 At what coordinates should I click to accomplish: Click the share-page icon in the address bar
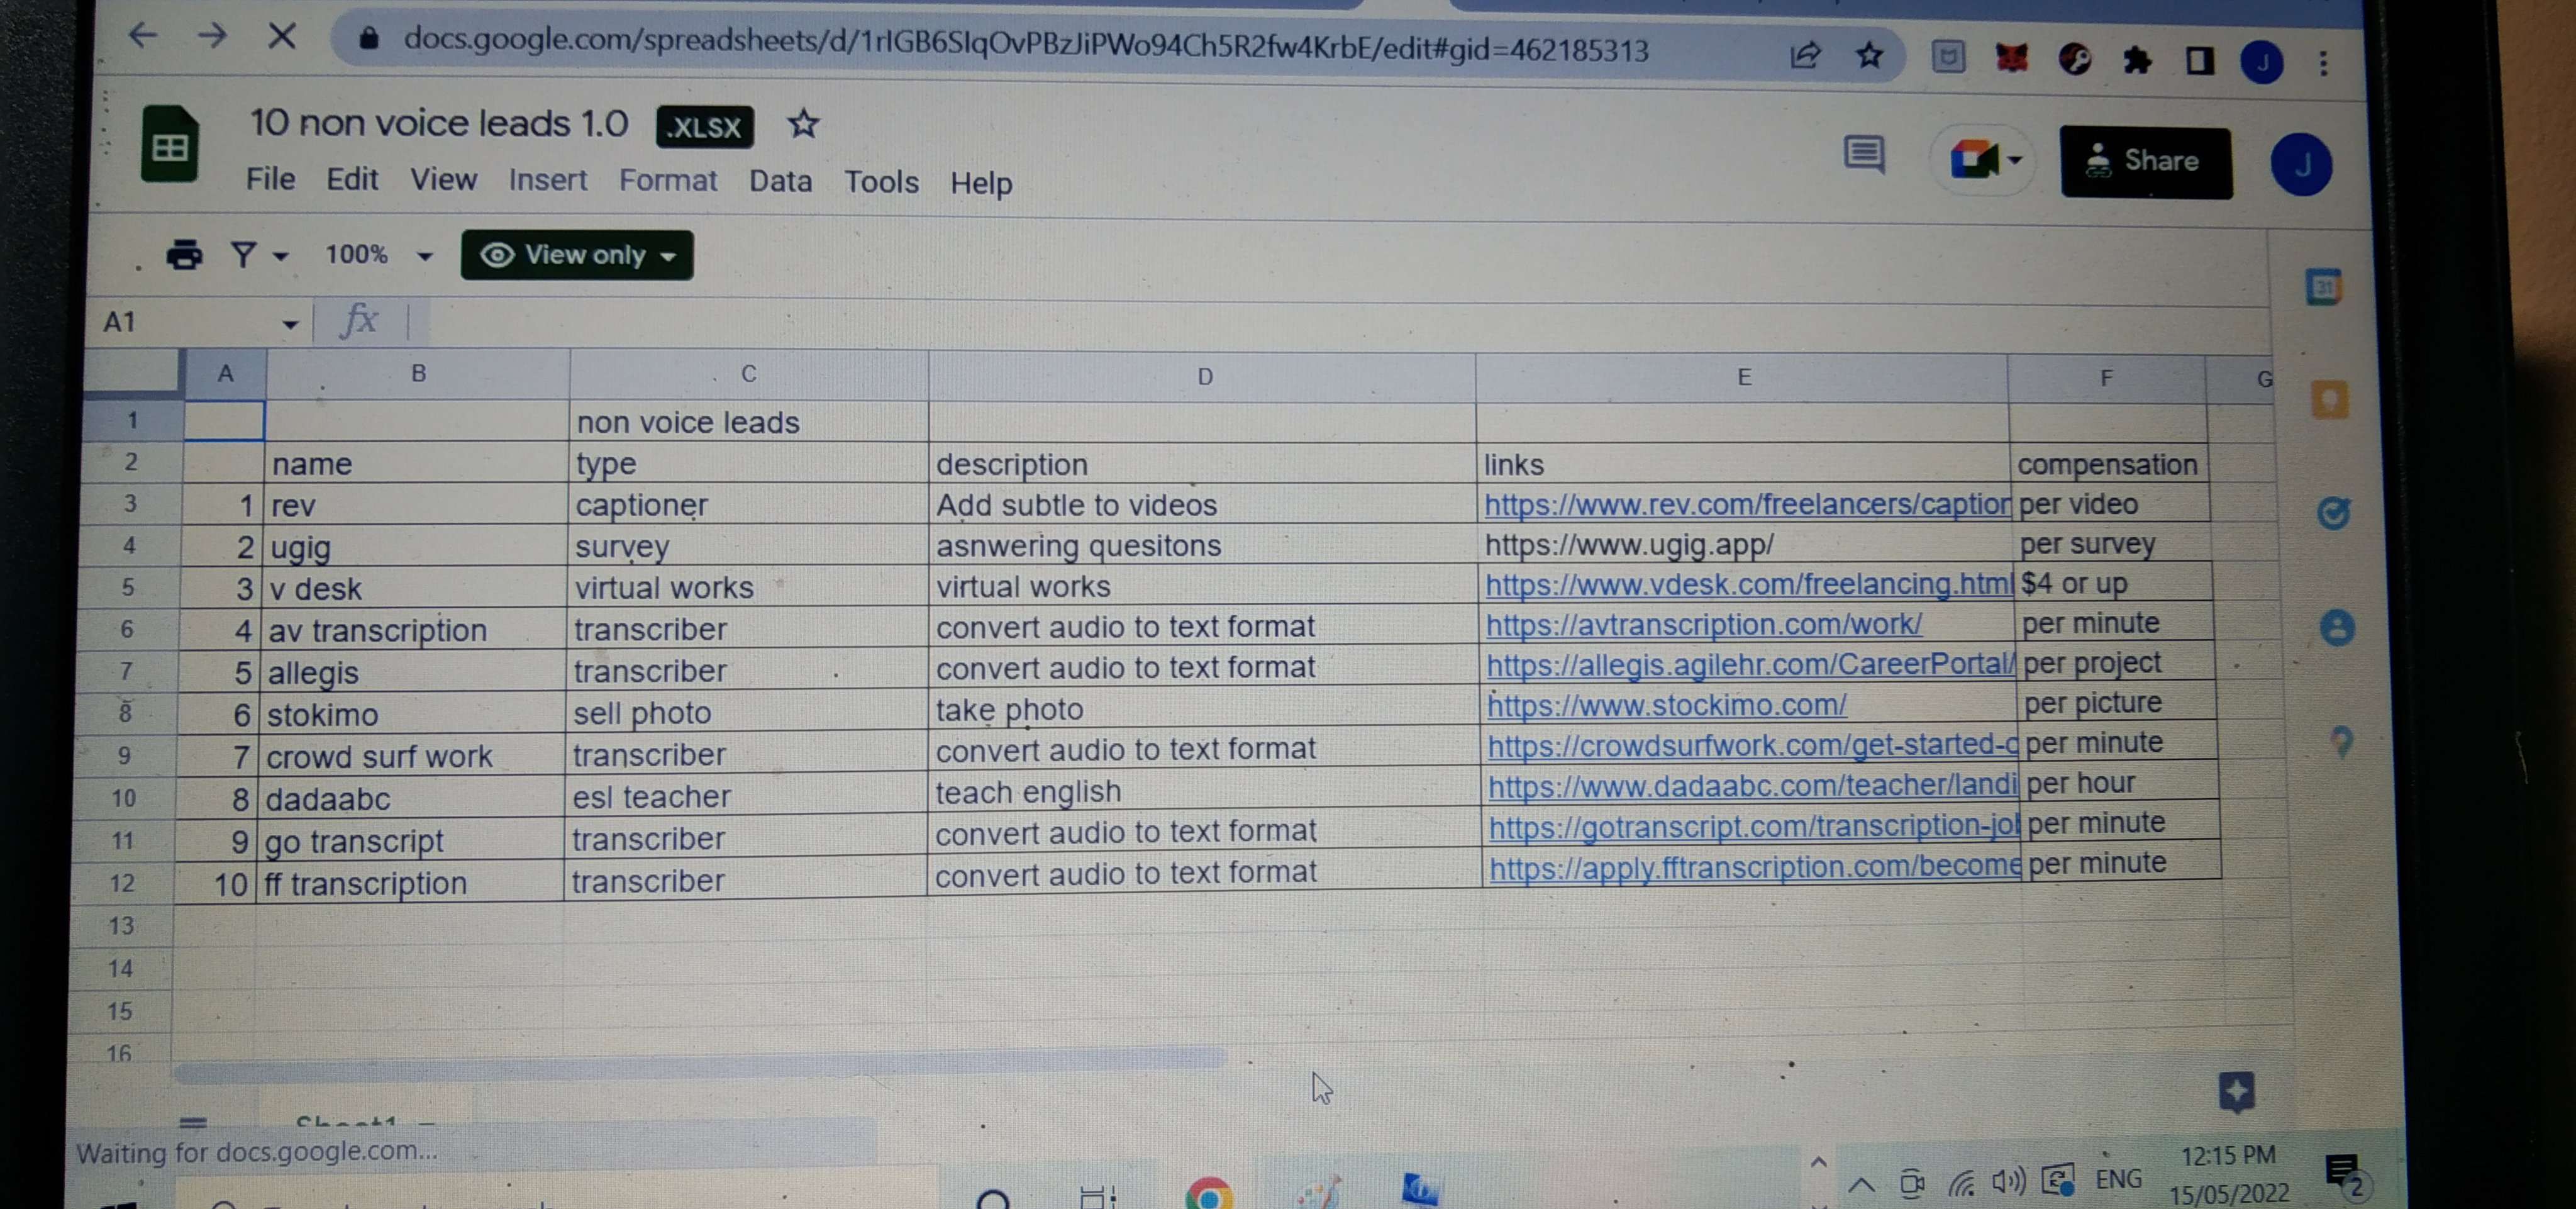coord(1805,55)
